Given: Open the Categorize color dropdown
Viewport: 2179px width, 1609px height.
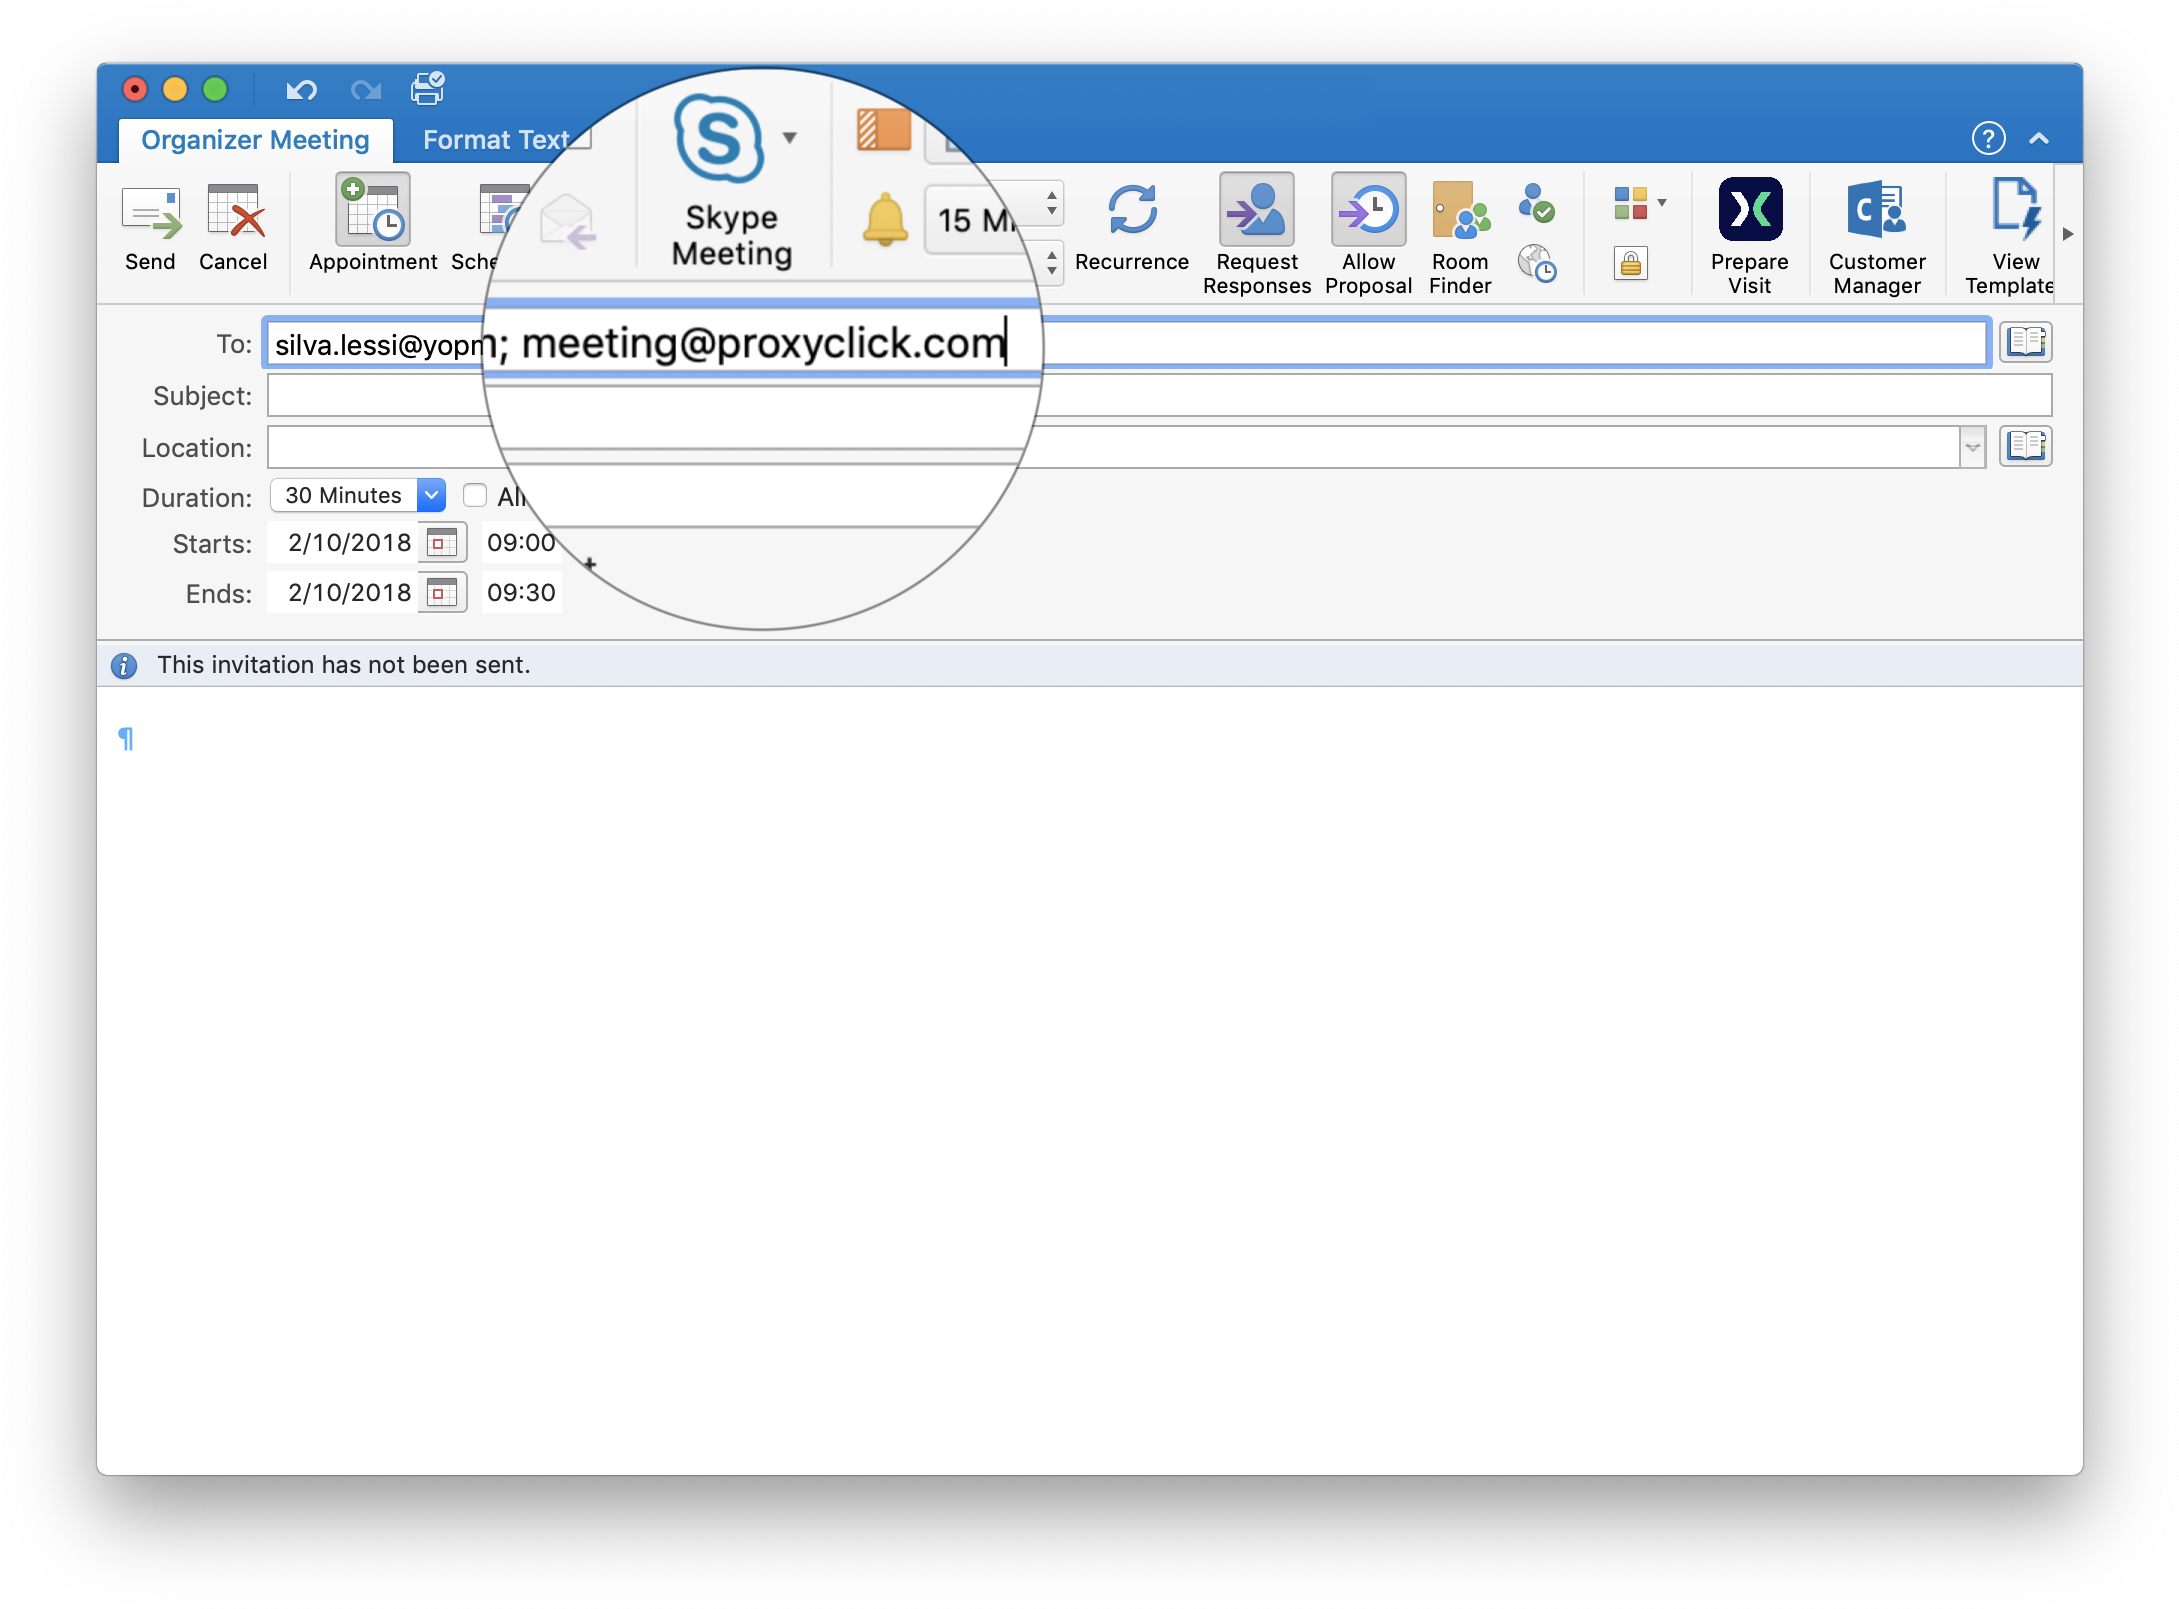Looking at the screenshot, I should pos(1639,203).
